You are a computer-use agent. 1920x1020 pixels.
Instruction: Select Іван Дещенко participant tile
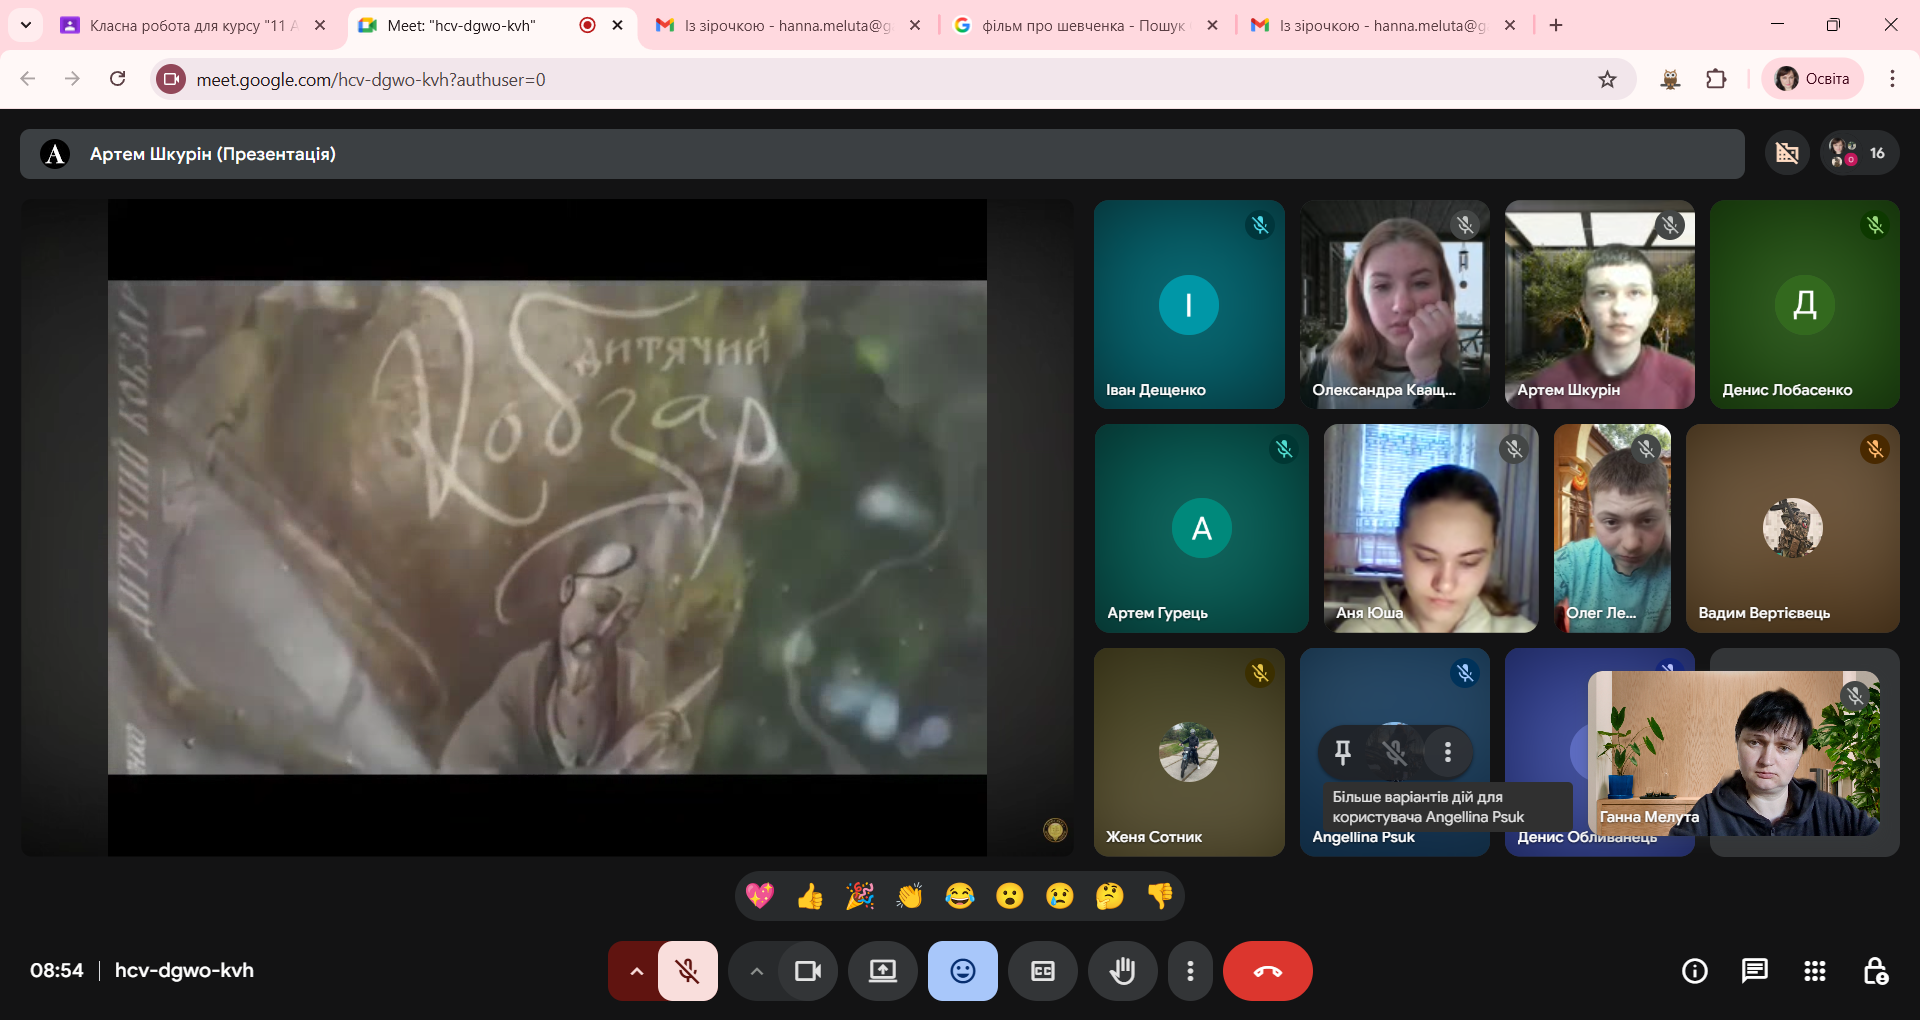[x=1189, y=304]
